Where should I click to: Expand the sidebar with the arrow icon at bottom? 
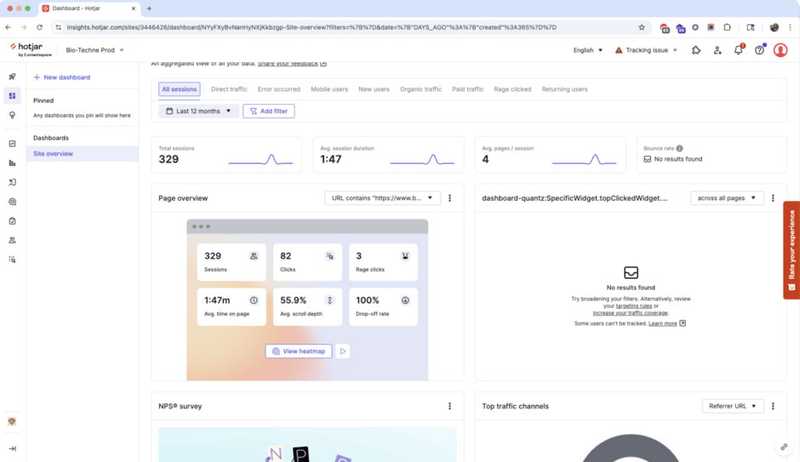pos(12,449)
